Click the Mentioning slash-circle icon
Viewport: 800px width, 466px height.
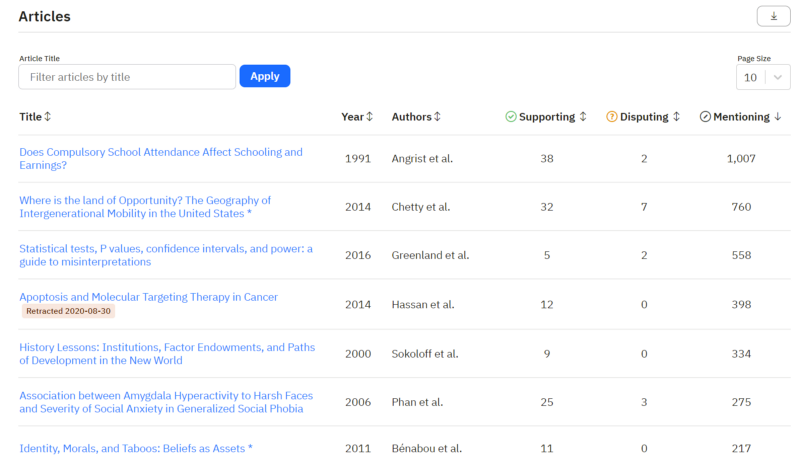705,117
